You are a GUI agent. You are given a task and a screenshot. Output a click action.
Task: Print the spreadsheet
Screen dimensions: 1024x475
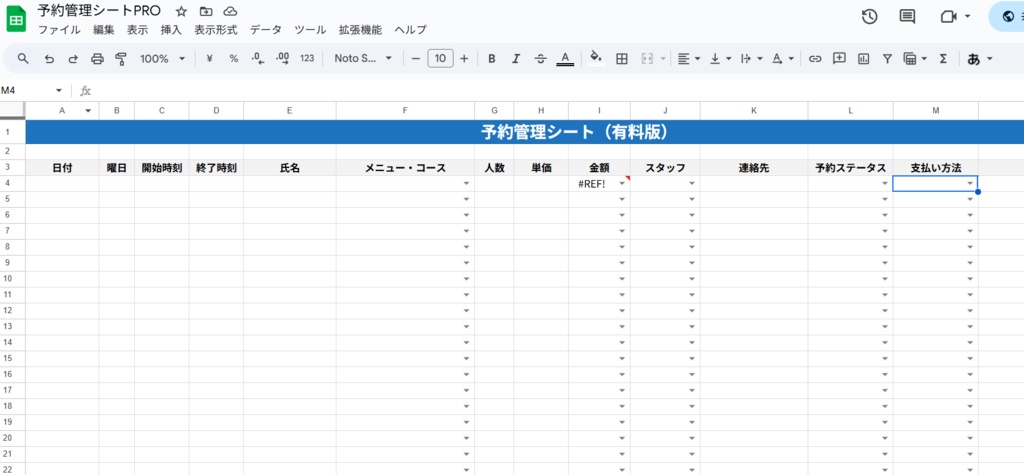(x=97, y=59)
